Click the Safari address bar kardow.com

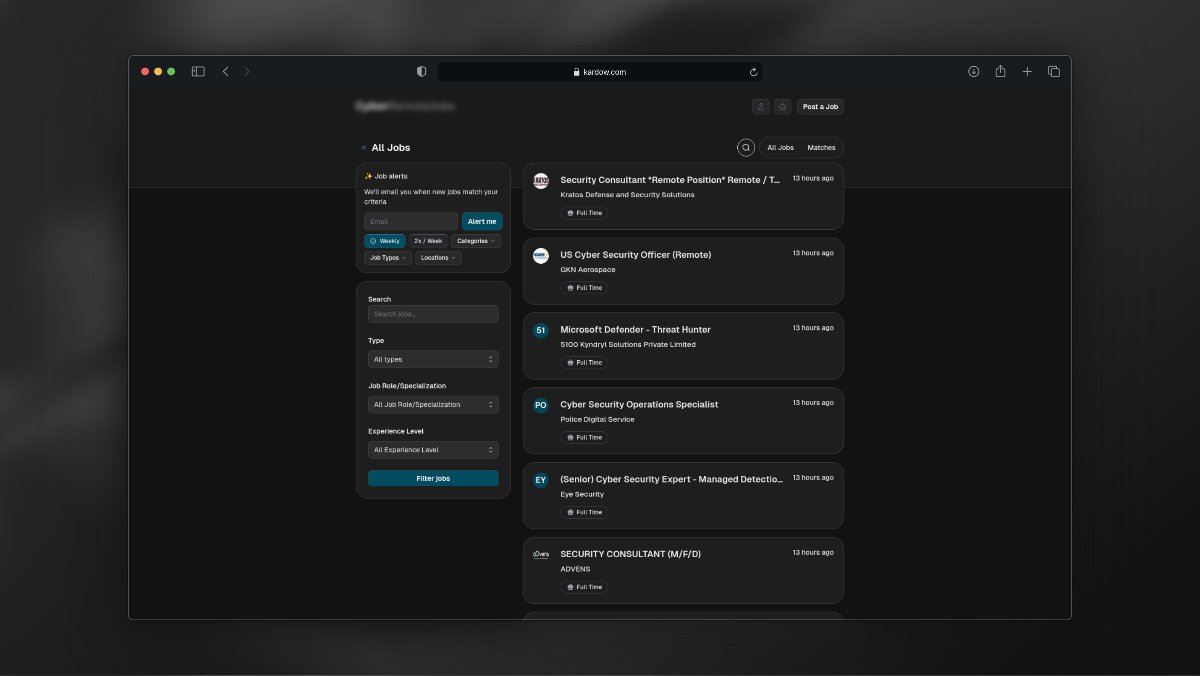coord(600,72)
